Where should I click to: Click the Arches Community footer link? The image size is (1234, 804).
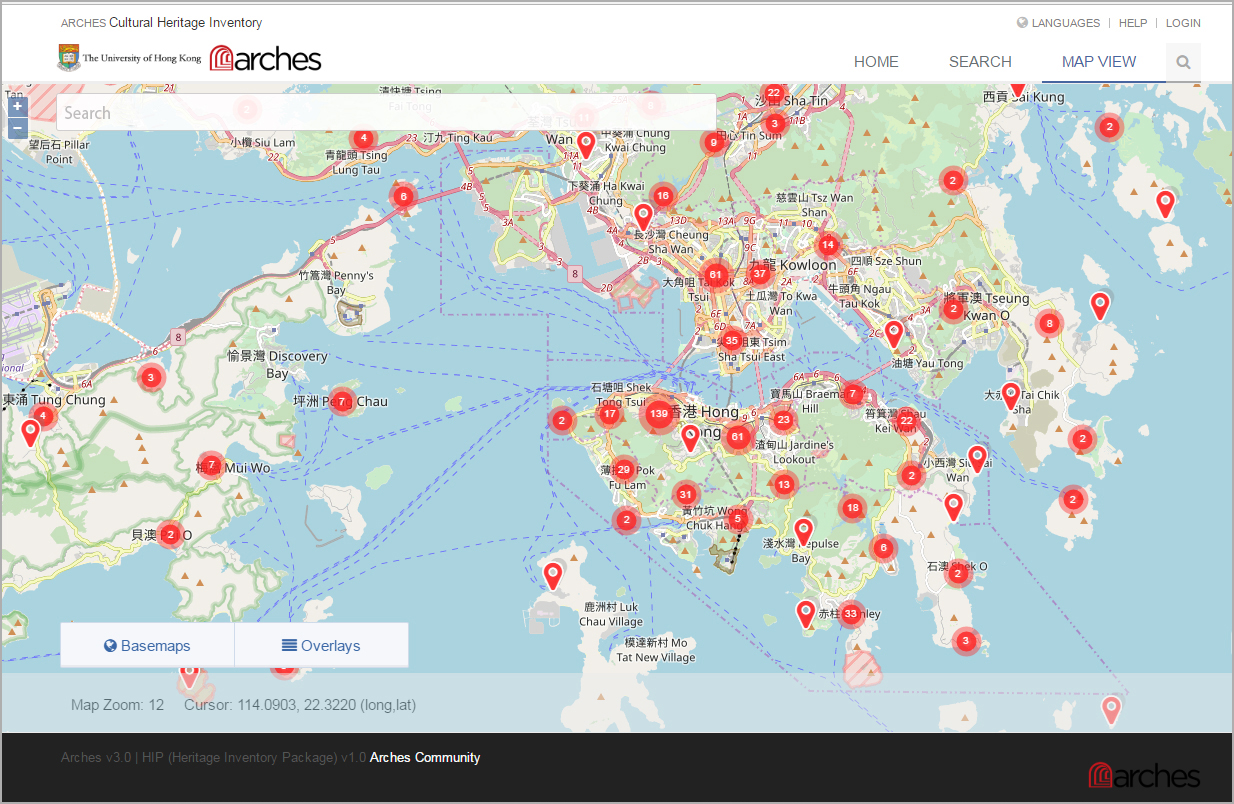(x=425, y=758)
